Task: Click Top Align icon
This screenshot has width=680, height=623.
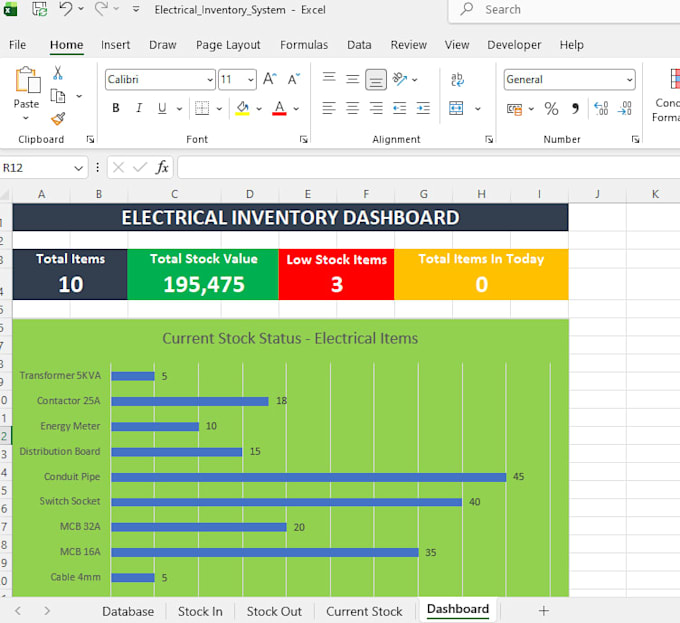Action: (329, 79)
